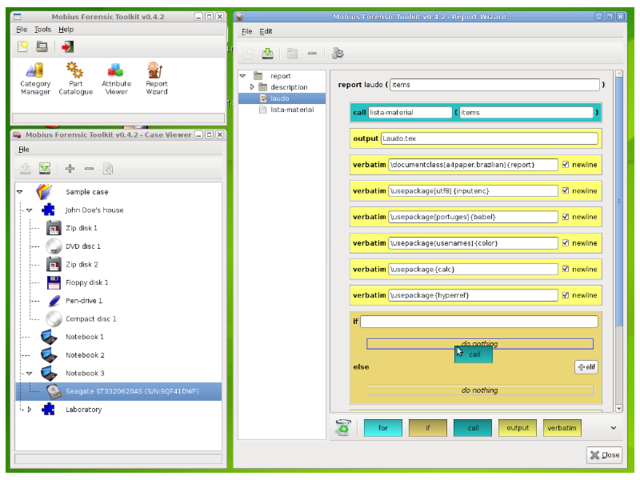Toggle newline checkbox for usepackage{calc}
640x480 pixels.
click(565, 269)
